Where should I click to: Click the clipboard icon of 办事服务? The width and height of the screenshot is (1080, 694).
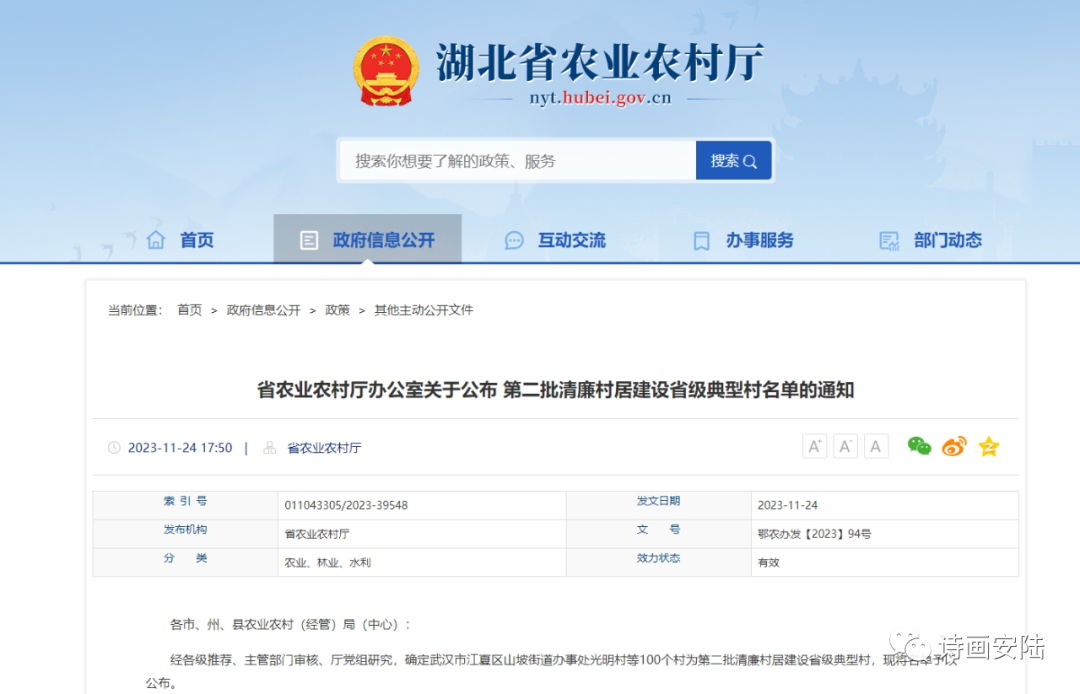point(701,239)
